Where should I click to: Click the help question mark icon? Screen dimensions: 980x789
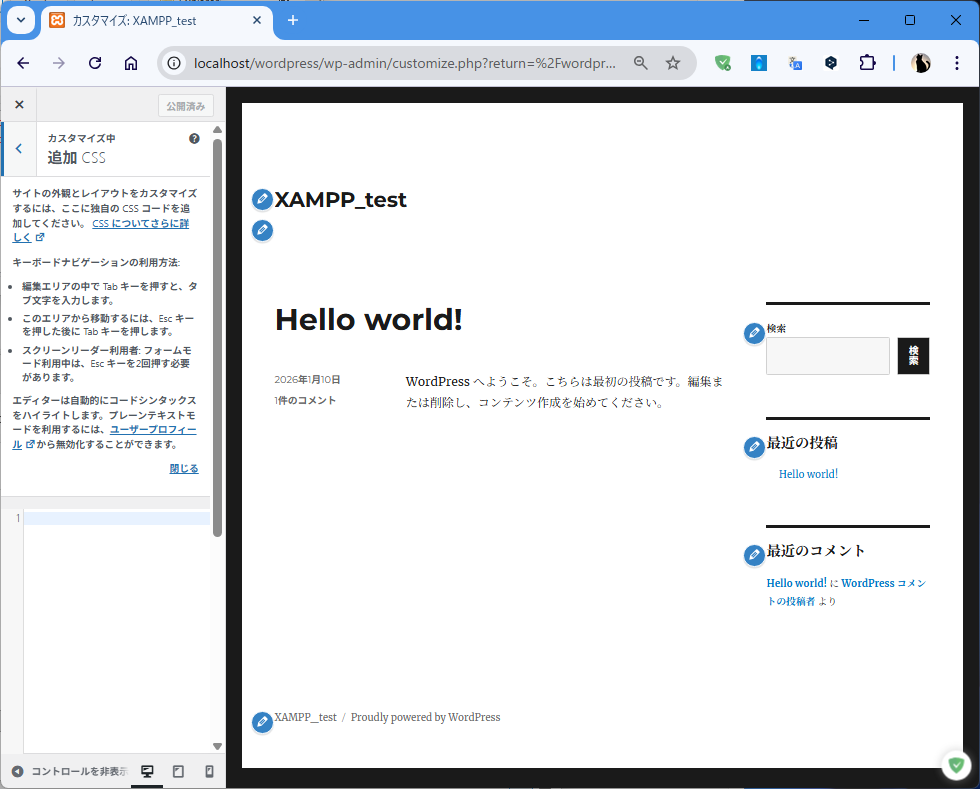tap(194, 139)
